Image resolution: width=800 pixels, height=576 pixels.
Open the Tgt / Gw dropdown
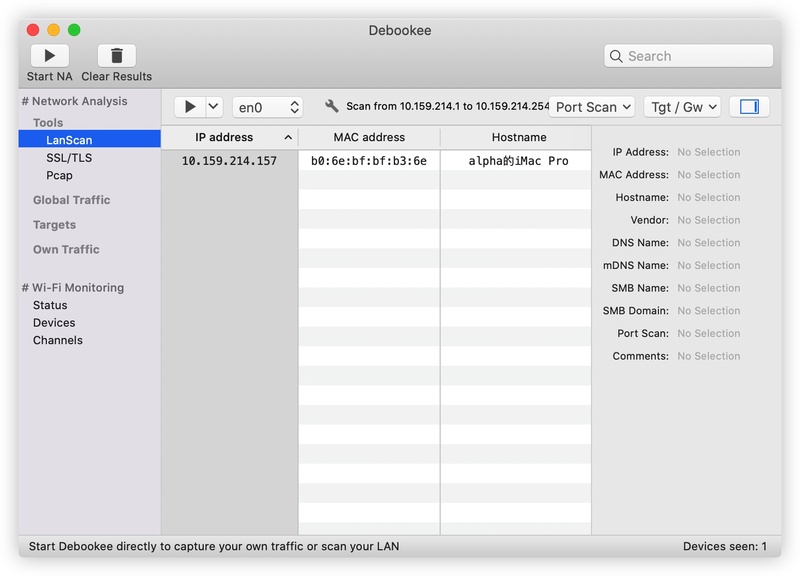point(683,107)
